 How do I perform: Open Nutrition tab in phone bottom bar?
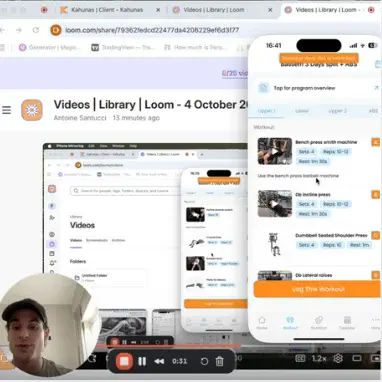(319, 323)
